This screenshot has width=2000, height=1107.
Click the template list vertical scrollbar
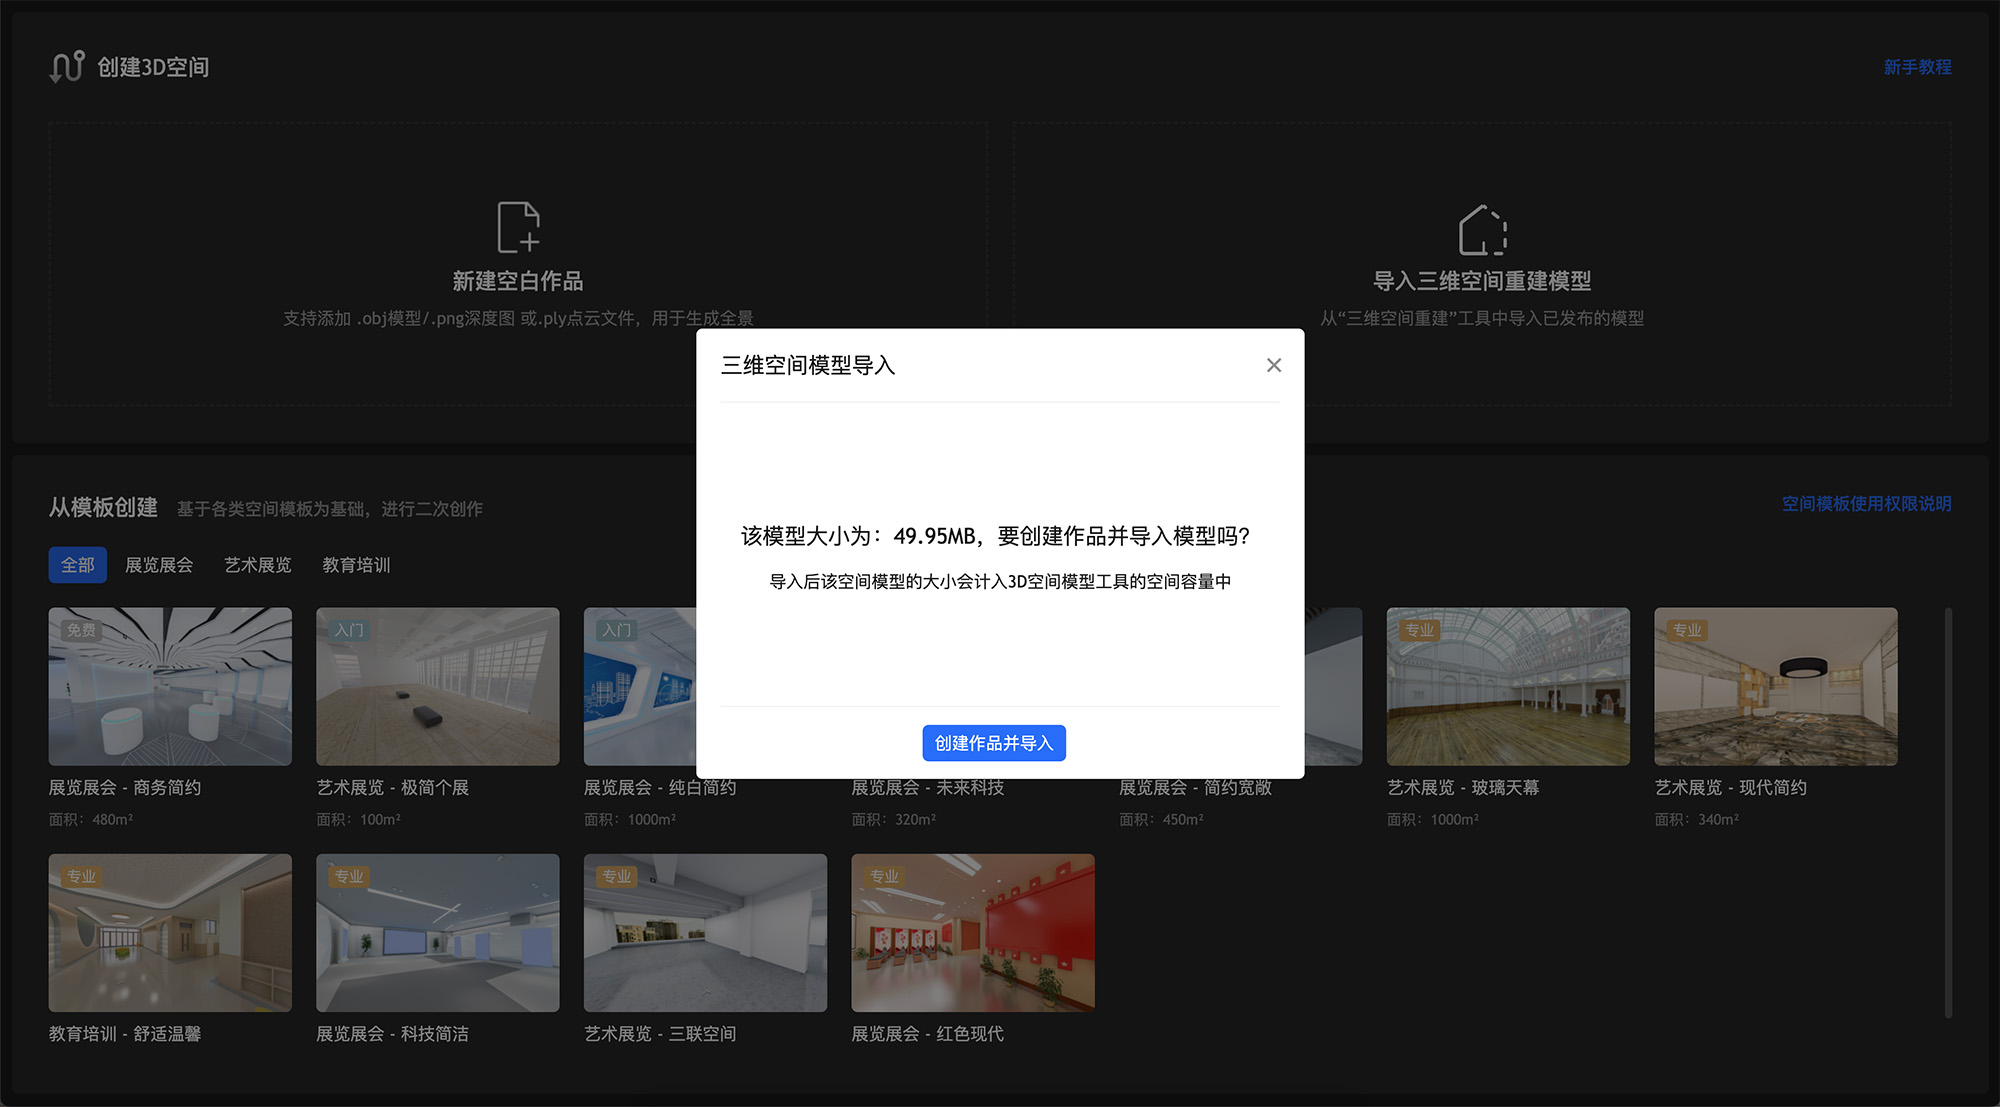tap(1948, 812)
